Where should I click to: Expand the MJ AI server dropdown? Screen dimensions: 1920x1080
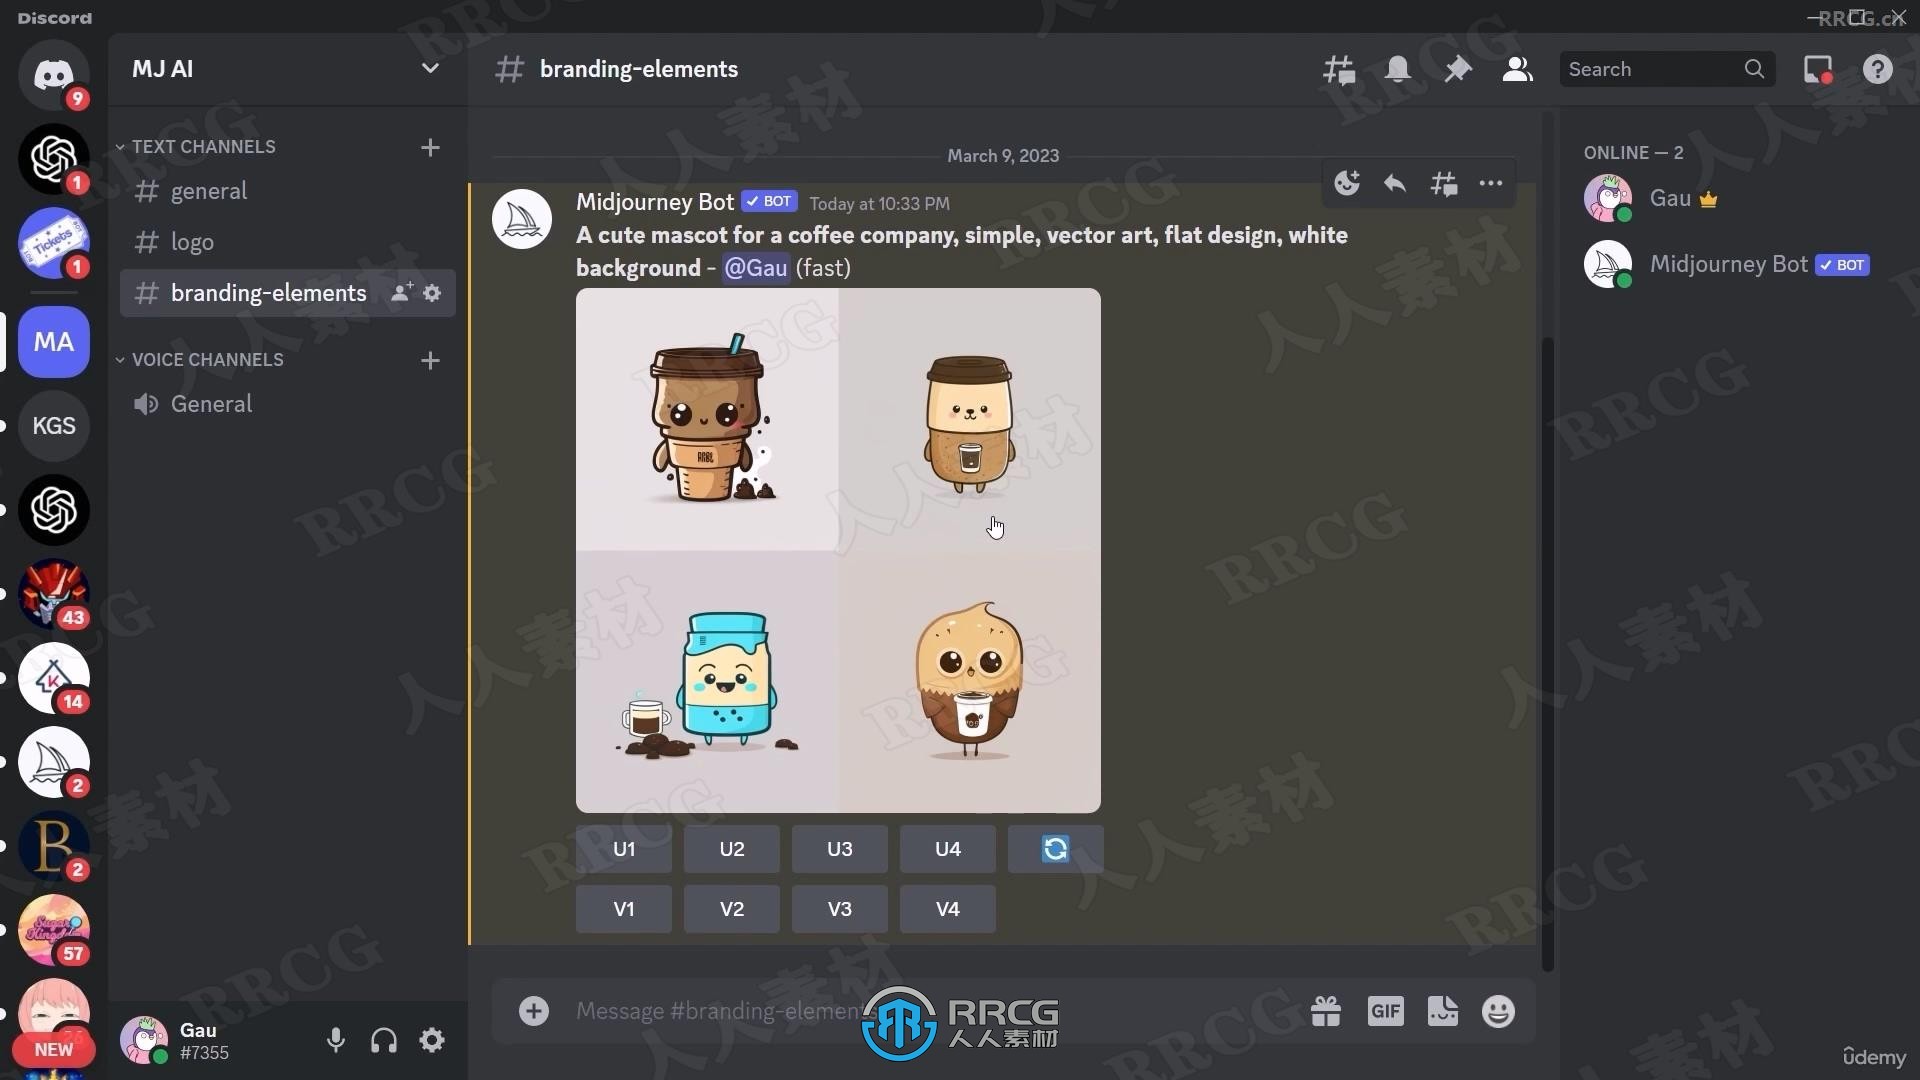(x=430, y=69)
